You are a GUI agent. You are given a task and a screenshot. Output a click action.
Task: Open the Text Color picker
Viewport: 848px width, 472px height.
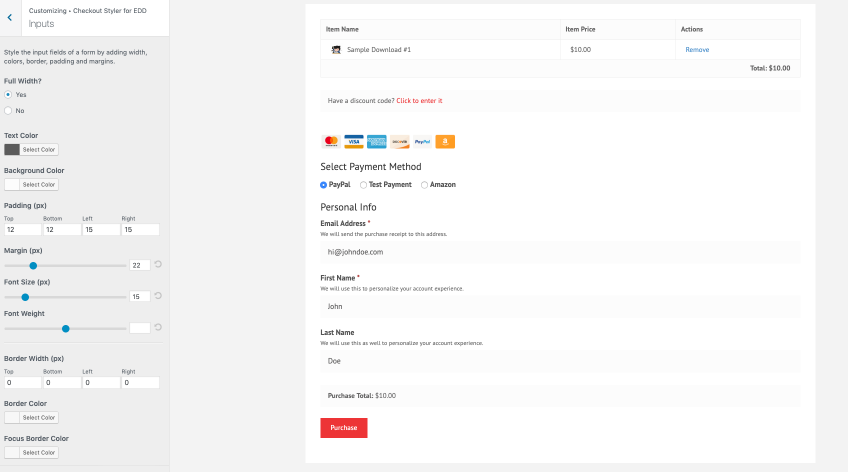(x=31, y=150)
